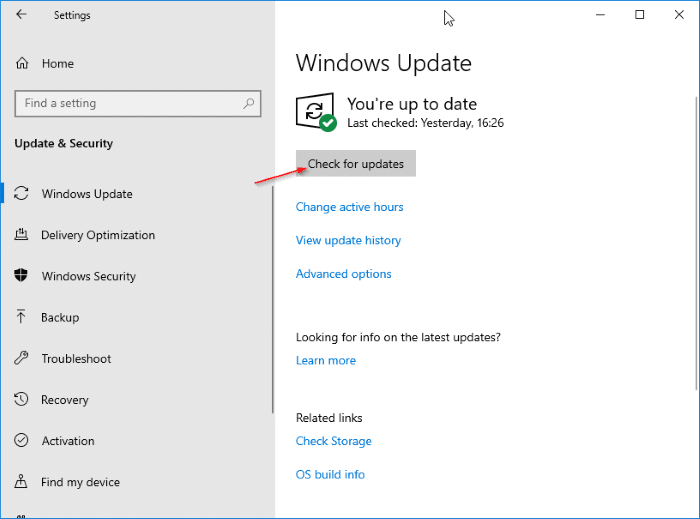The image size is (700, 519).
Task: Click Learn more link
Action: (326, 361)
